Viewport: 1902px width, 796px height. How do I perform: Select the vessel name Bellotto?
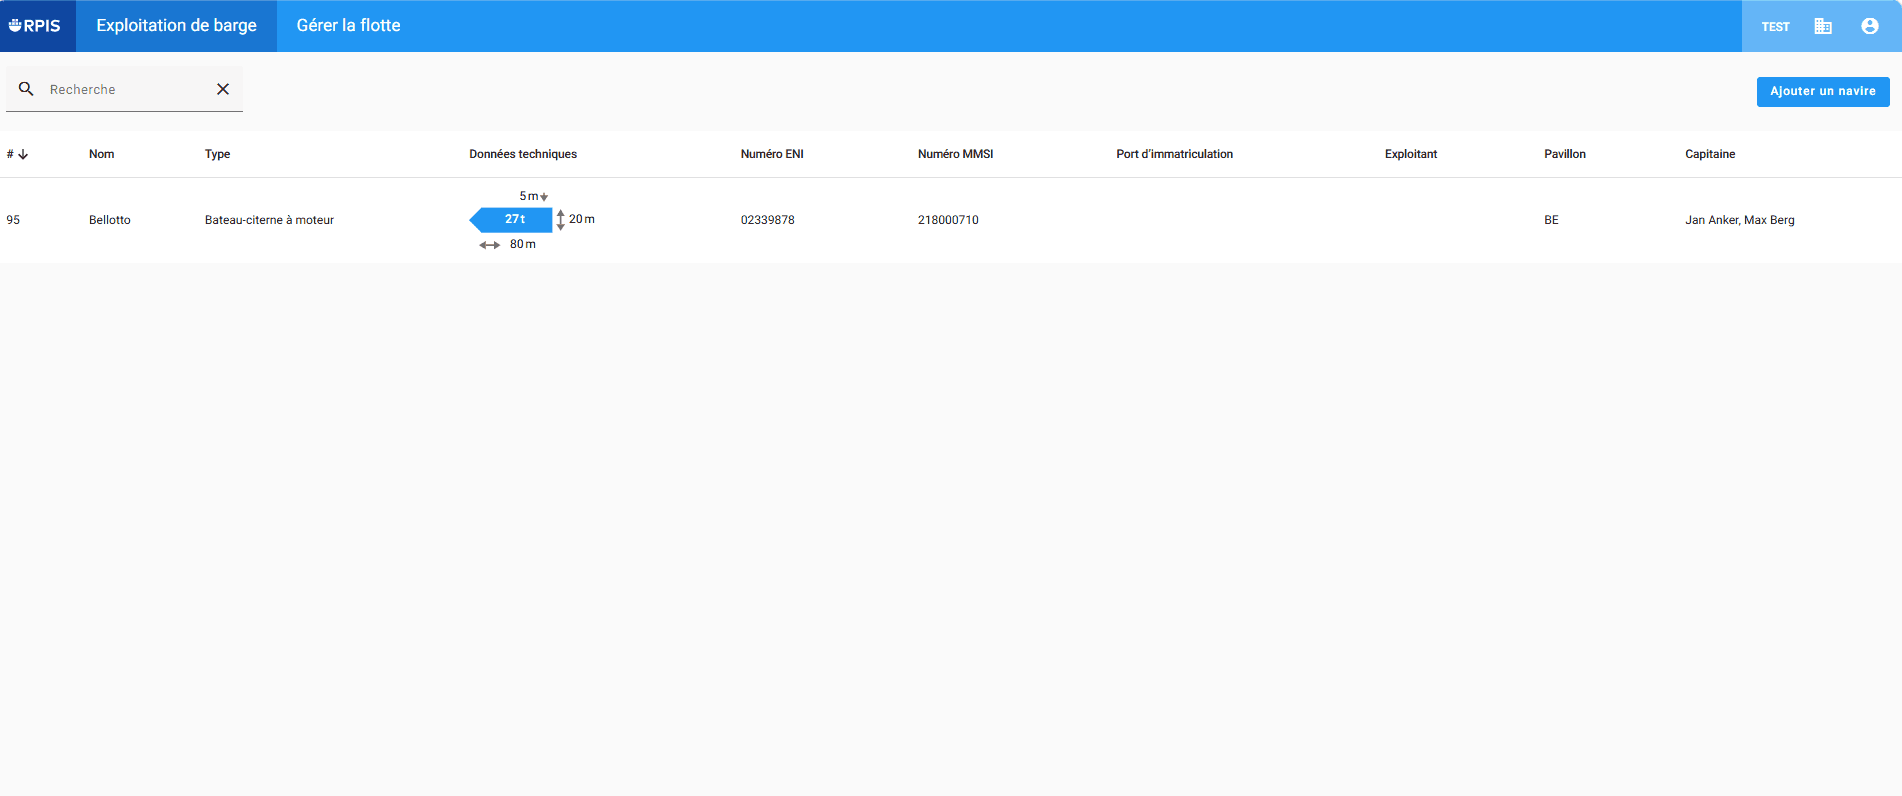tap(110, 220)
